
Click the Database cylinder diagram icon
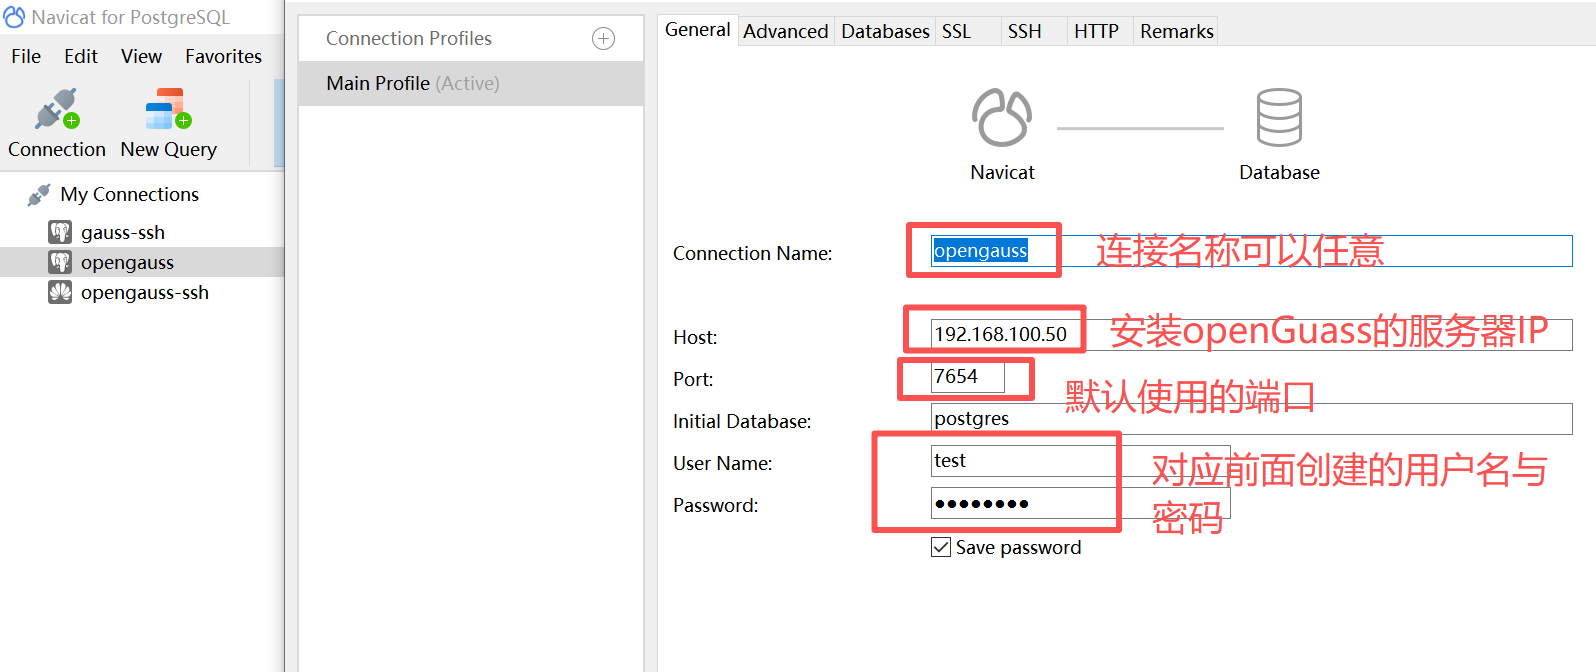pyautogui.click(x=1279, y=117)
